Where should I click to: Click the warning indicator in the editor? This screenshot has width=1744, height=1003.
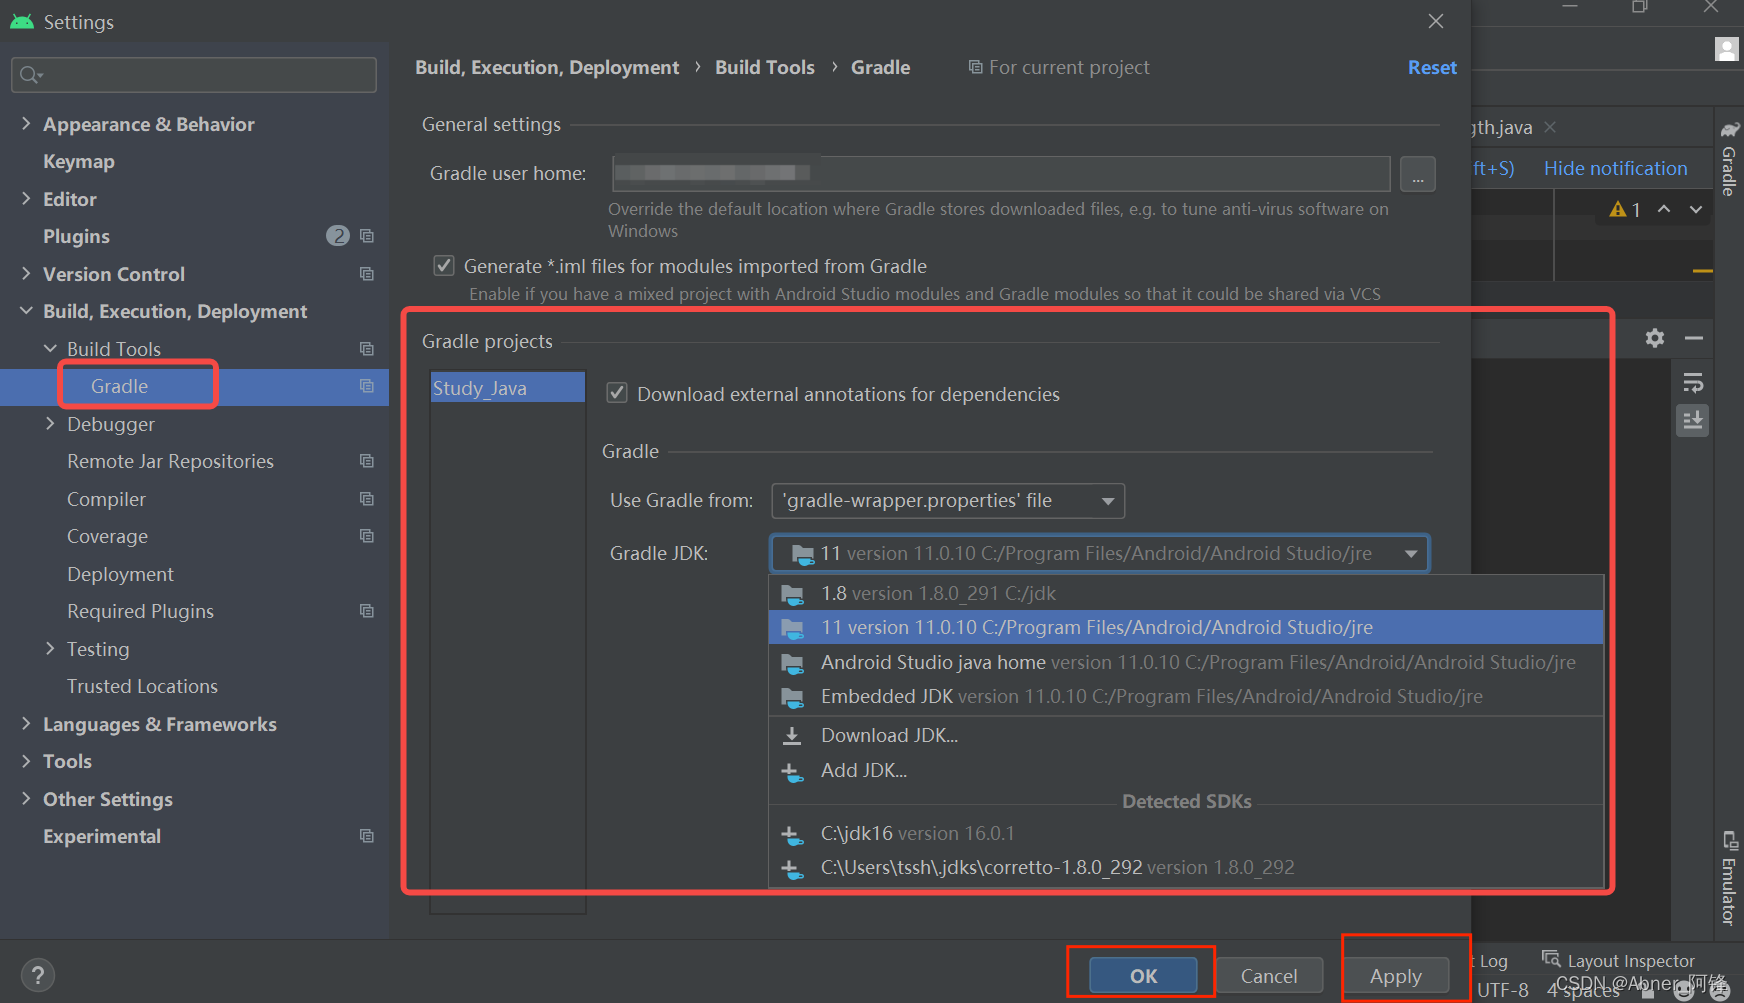click(1624, 209)
